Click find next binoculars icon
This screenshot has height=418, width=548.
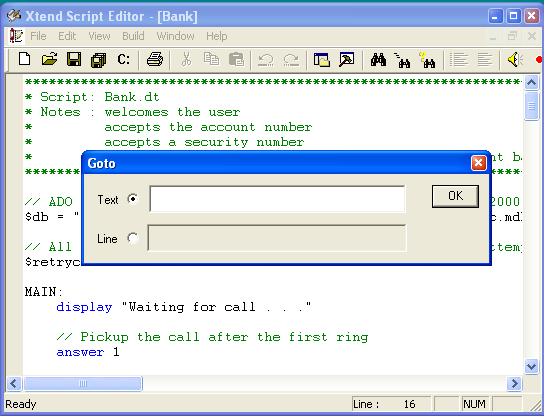click(402, 60)
